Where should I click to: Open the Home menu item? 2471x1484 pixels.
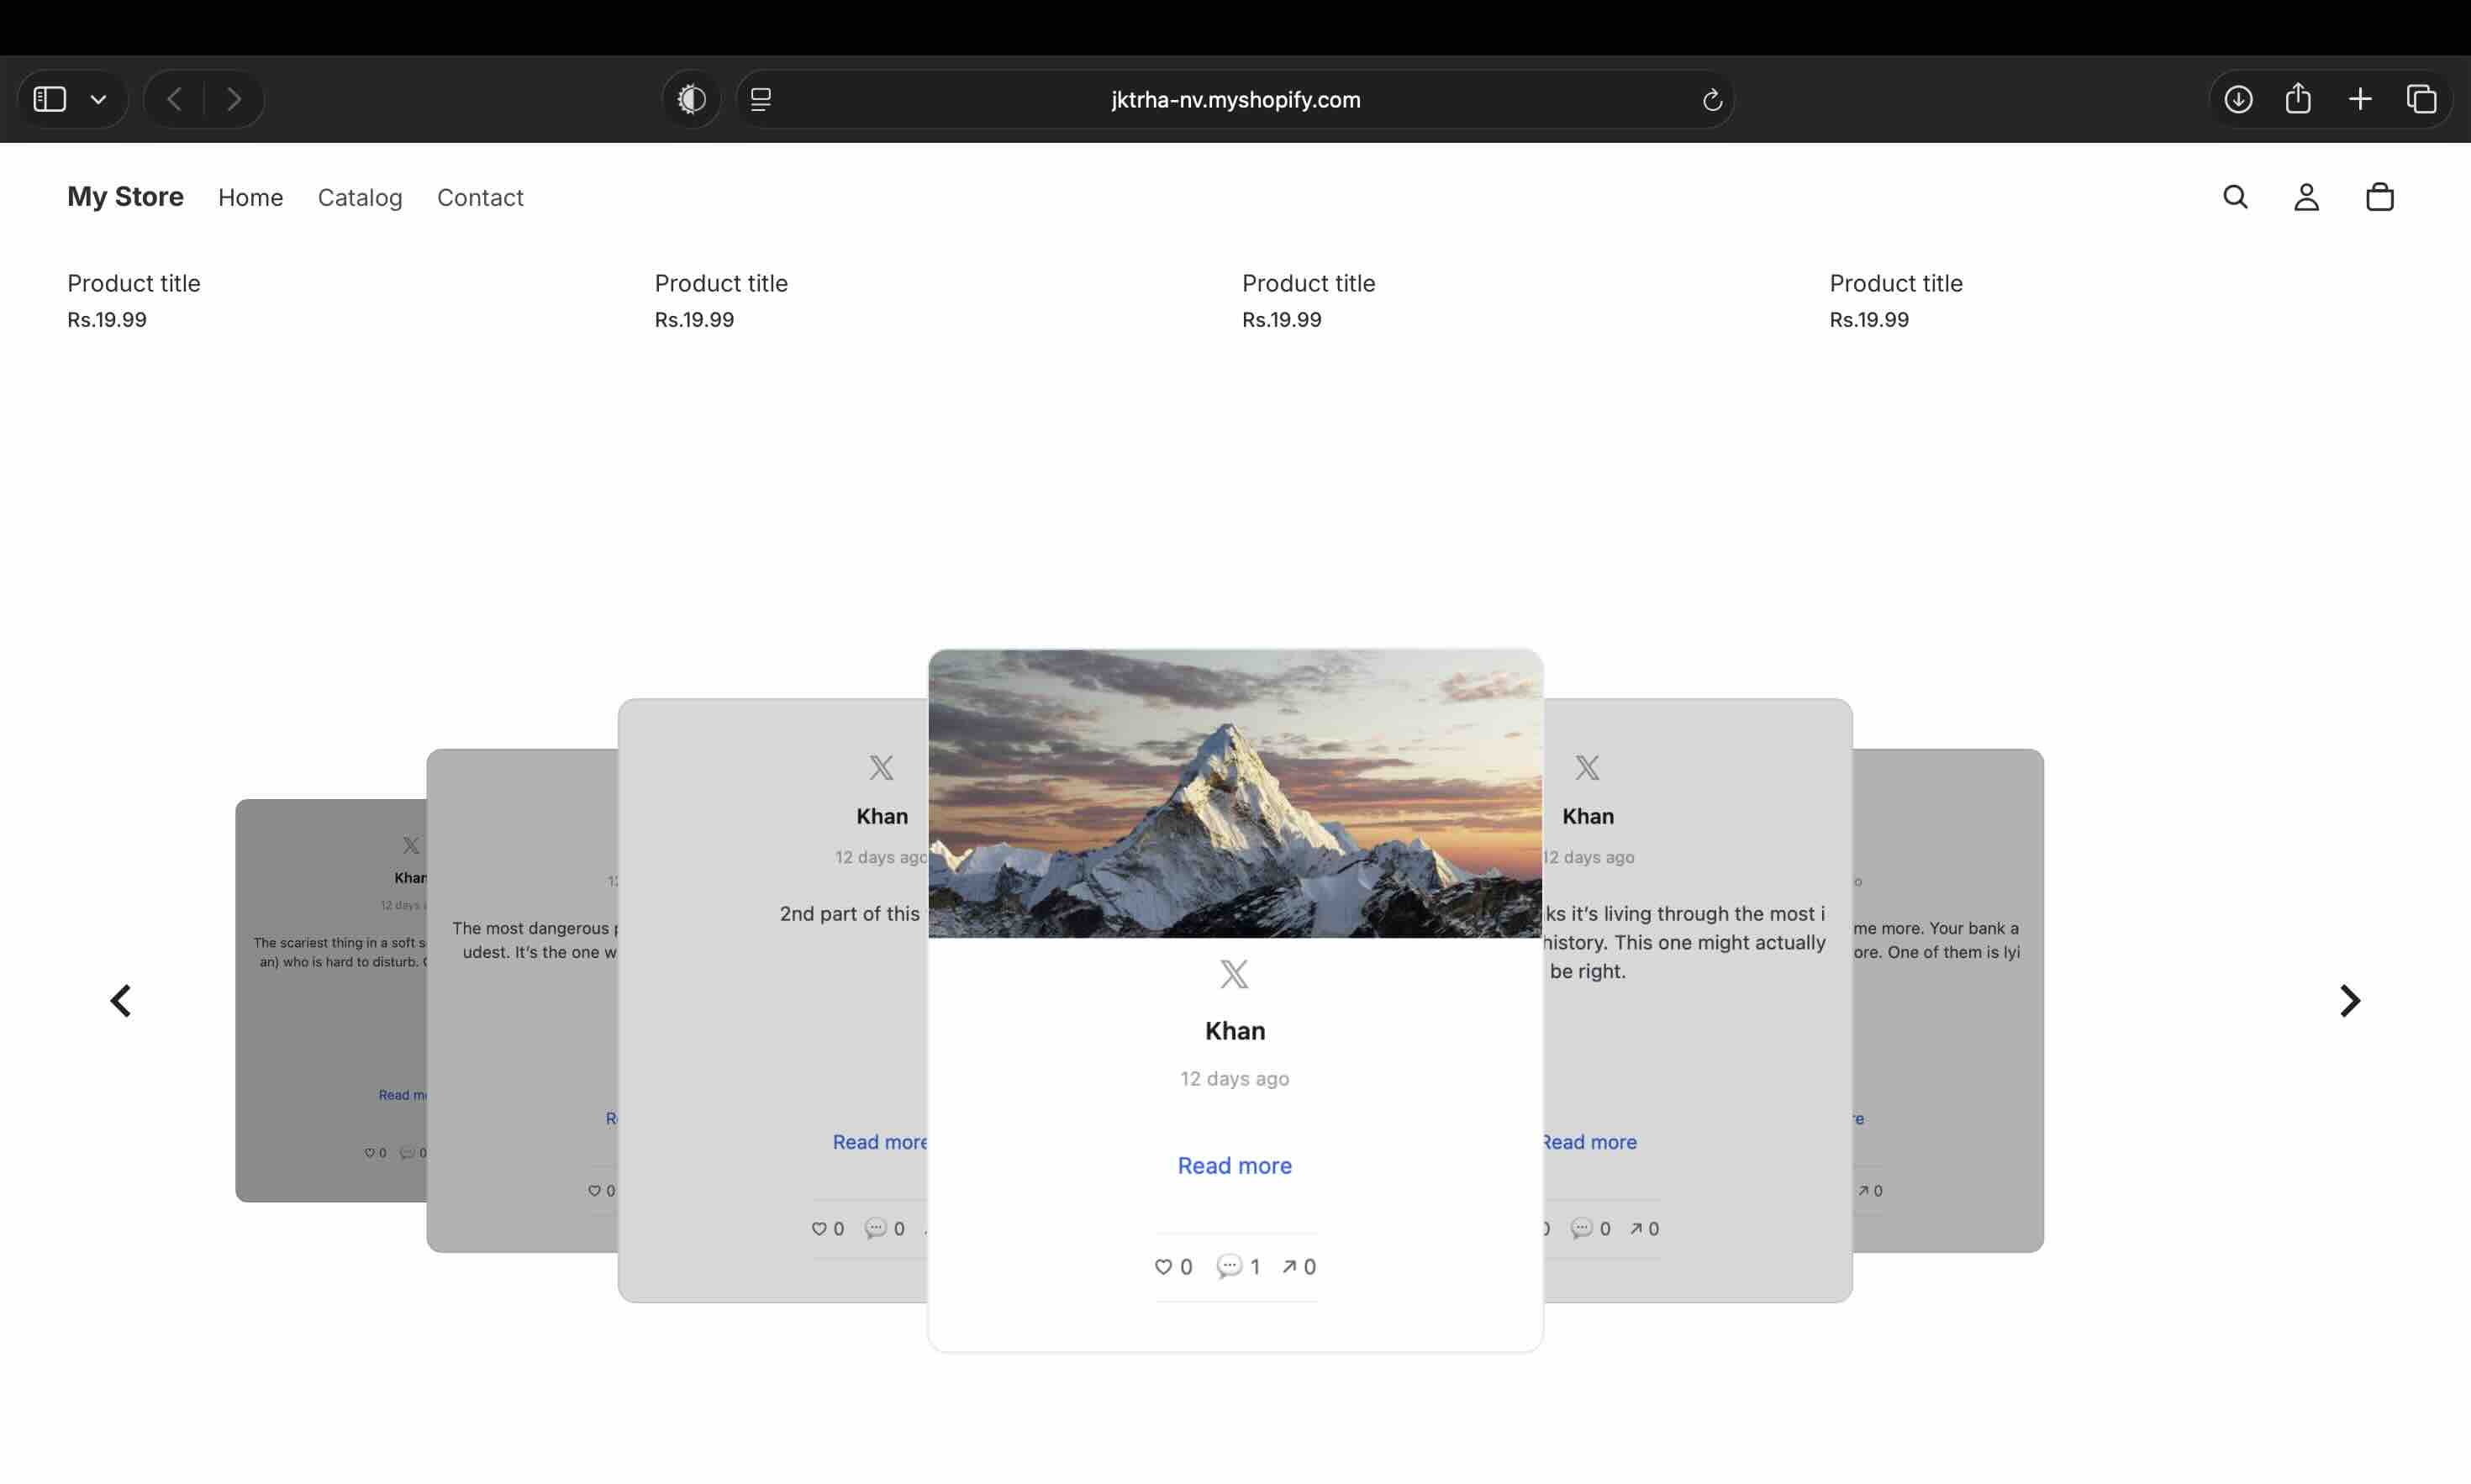[251, 197]
